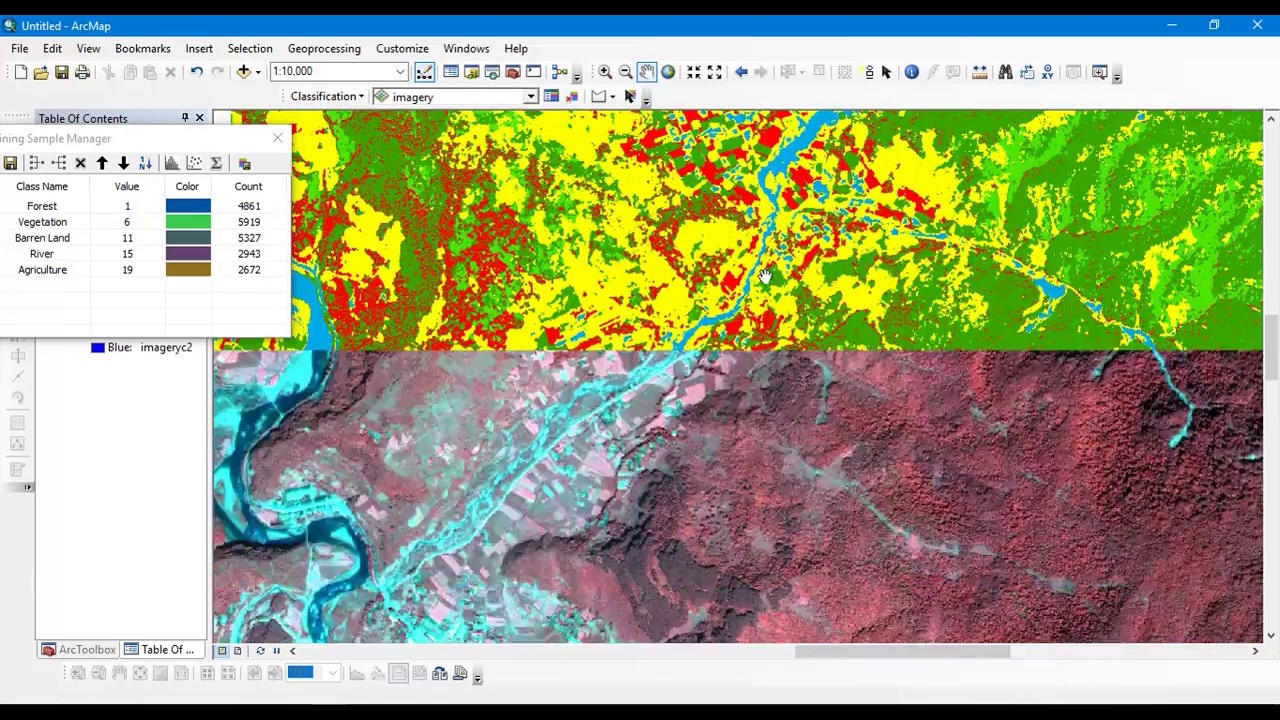Show histograms of training samples
1280x720 pixels.
click(172, 163)
